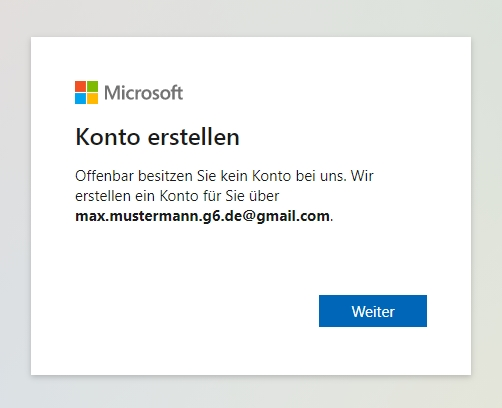
Task: Click the bold max.mustermann.g6.de@gmail.com address
Action: point(202,216)
